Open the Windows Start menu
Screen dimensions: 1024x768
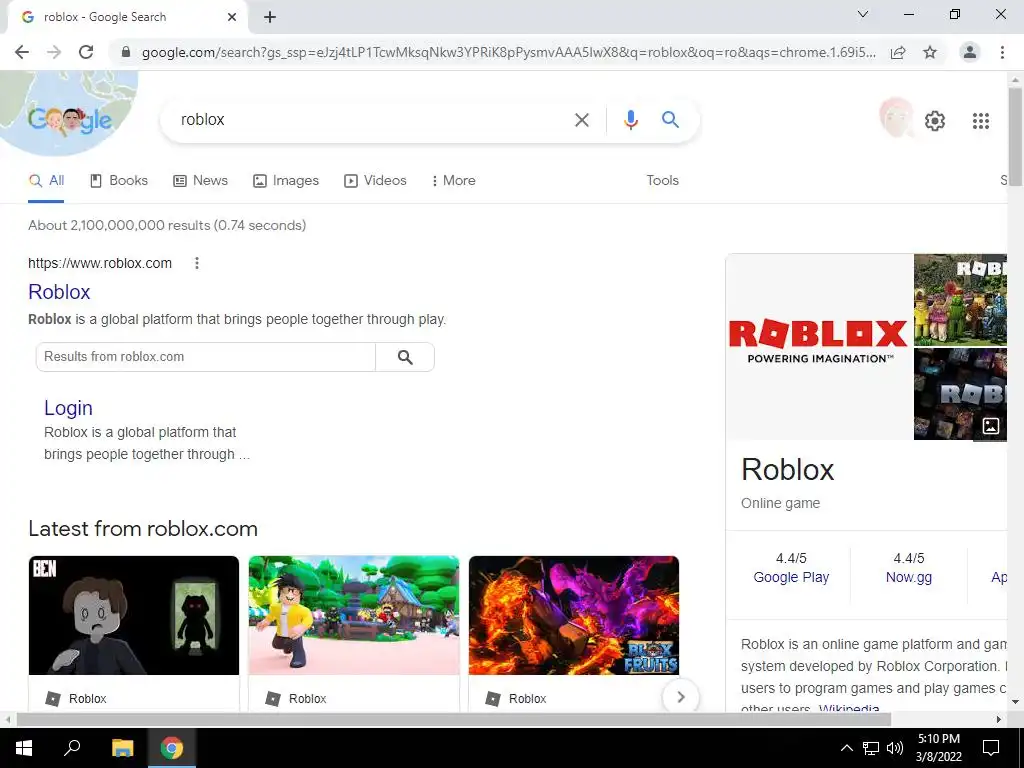point(24,748)
